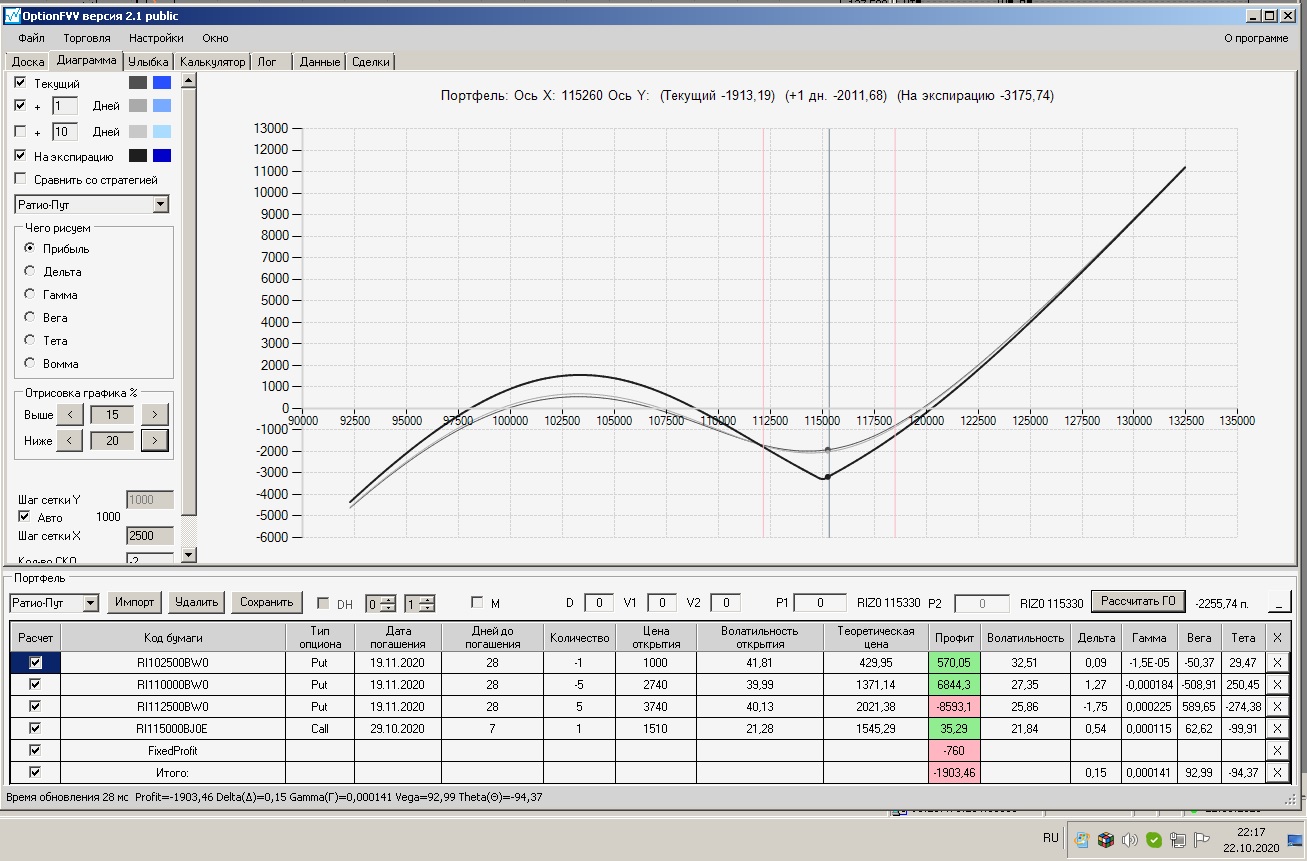The width and height of the screenshot is (1307, 861).
Task: Open the Торговля menu
Action: coord(86,38)
